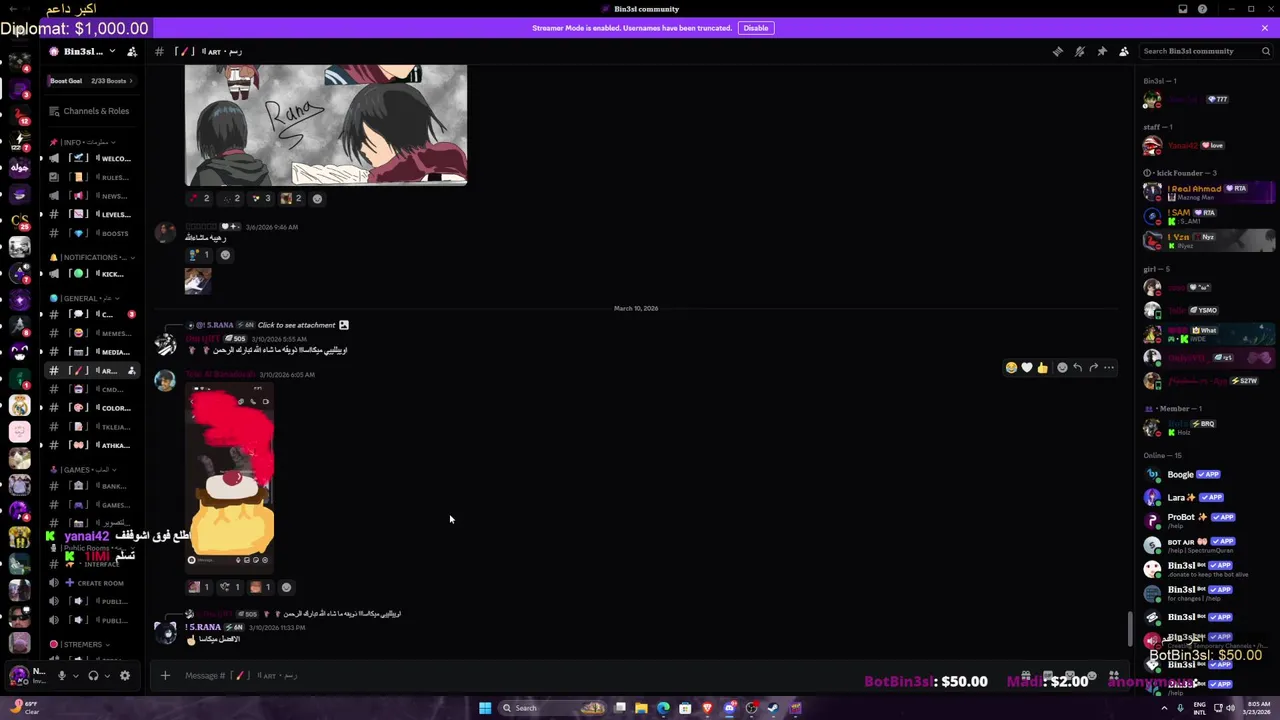Collapse the NOTIFICATIONS category
The height and width of the screenshot is (720, 1280).
click(92, 257)
